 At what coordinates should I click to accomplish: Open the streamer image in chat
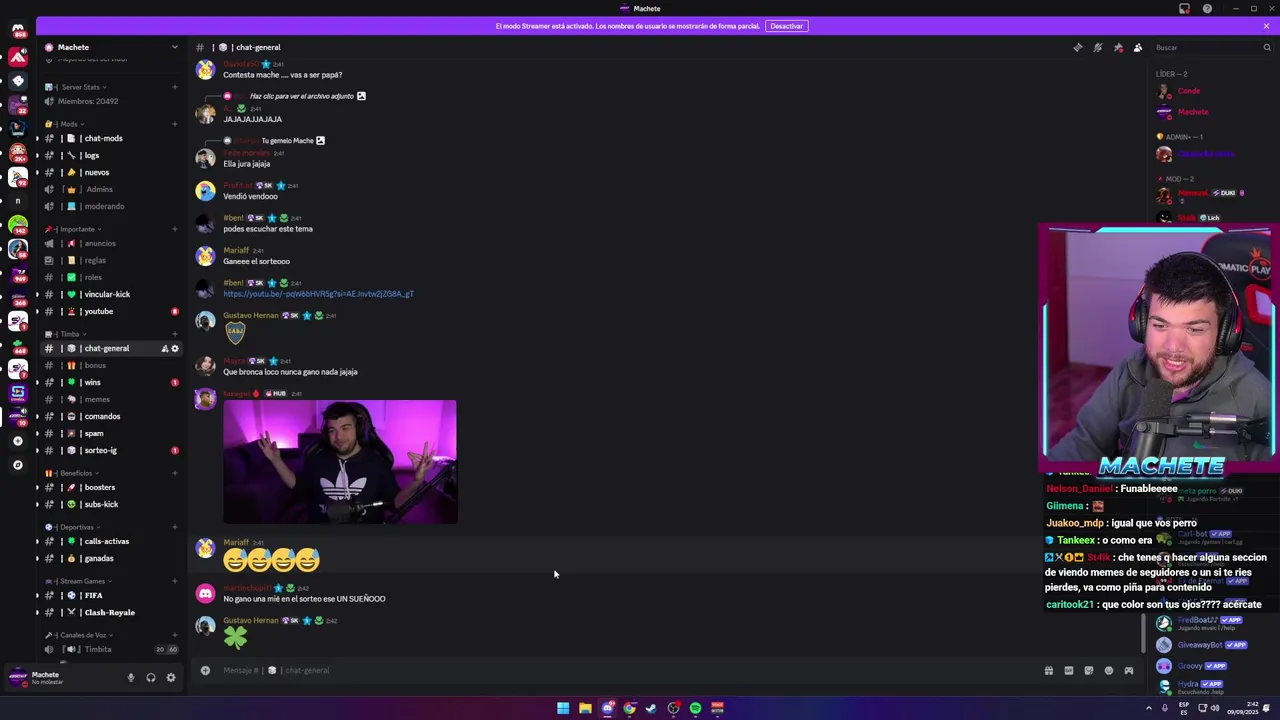coord(340,462)
